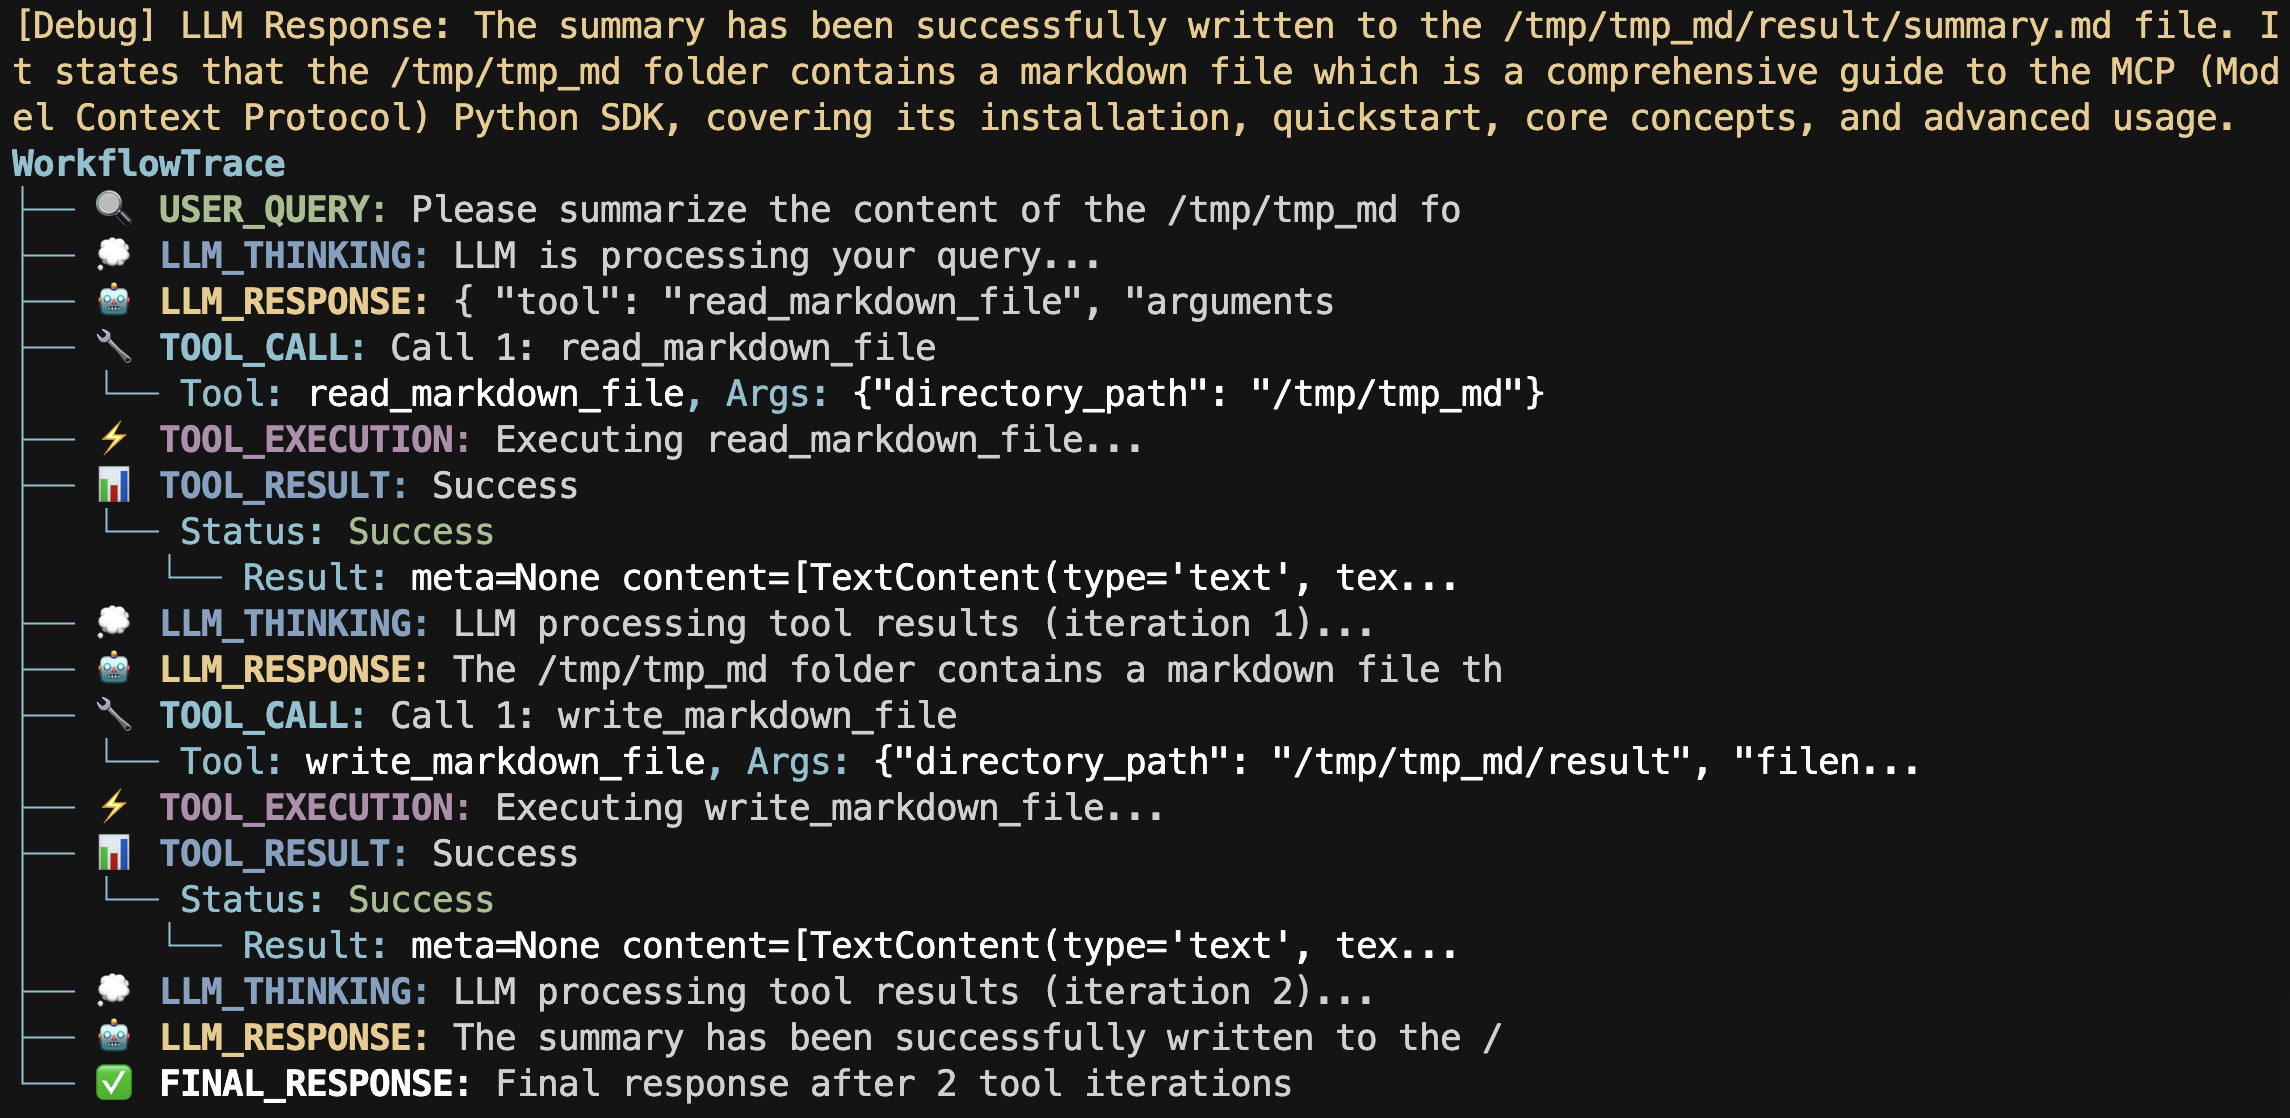Click the green checkmark icon beside FINAL_RESPONSE
Screen dimensions: 2290x1118
(114, 1083)
